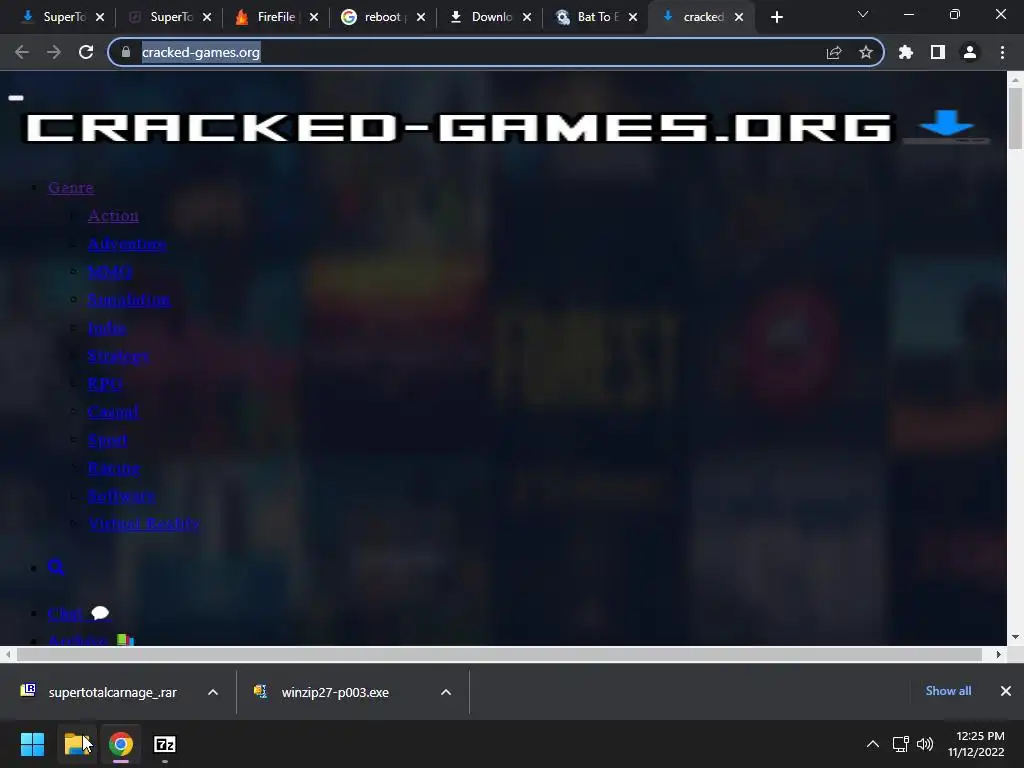Open the Windows Start menu

(32, 744)
